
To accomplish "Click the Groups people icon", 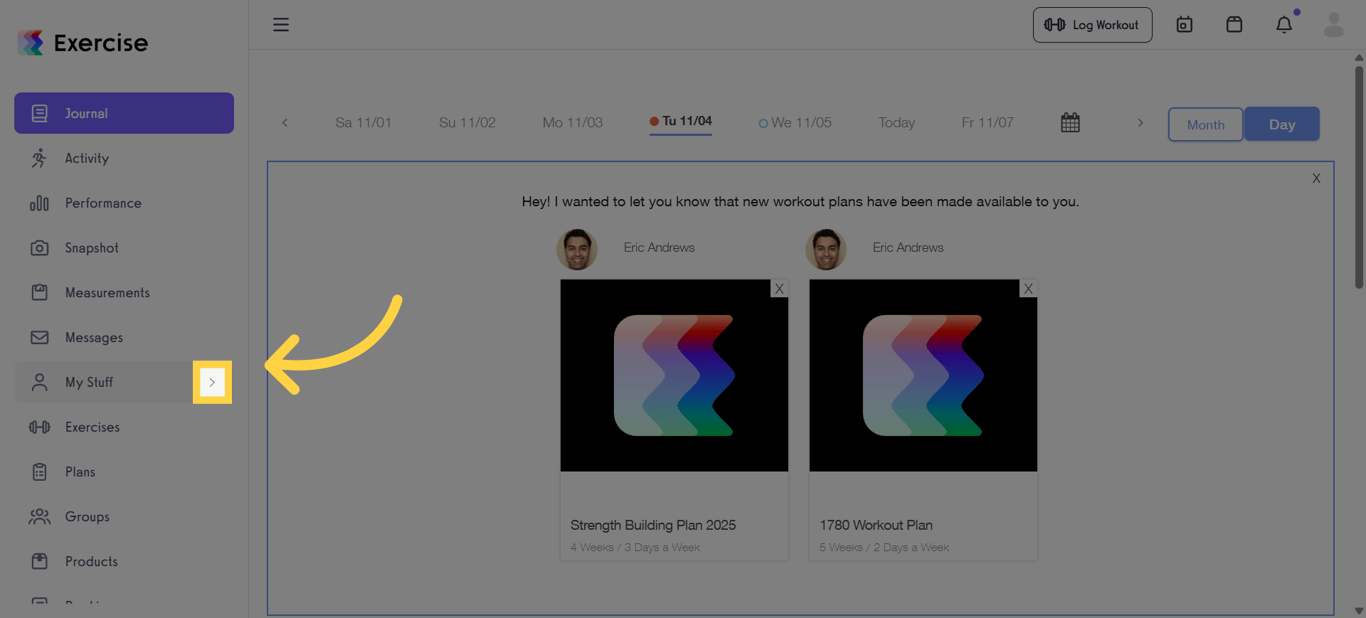I will click(39, 517).
